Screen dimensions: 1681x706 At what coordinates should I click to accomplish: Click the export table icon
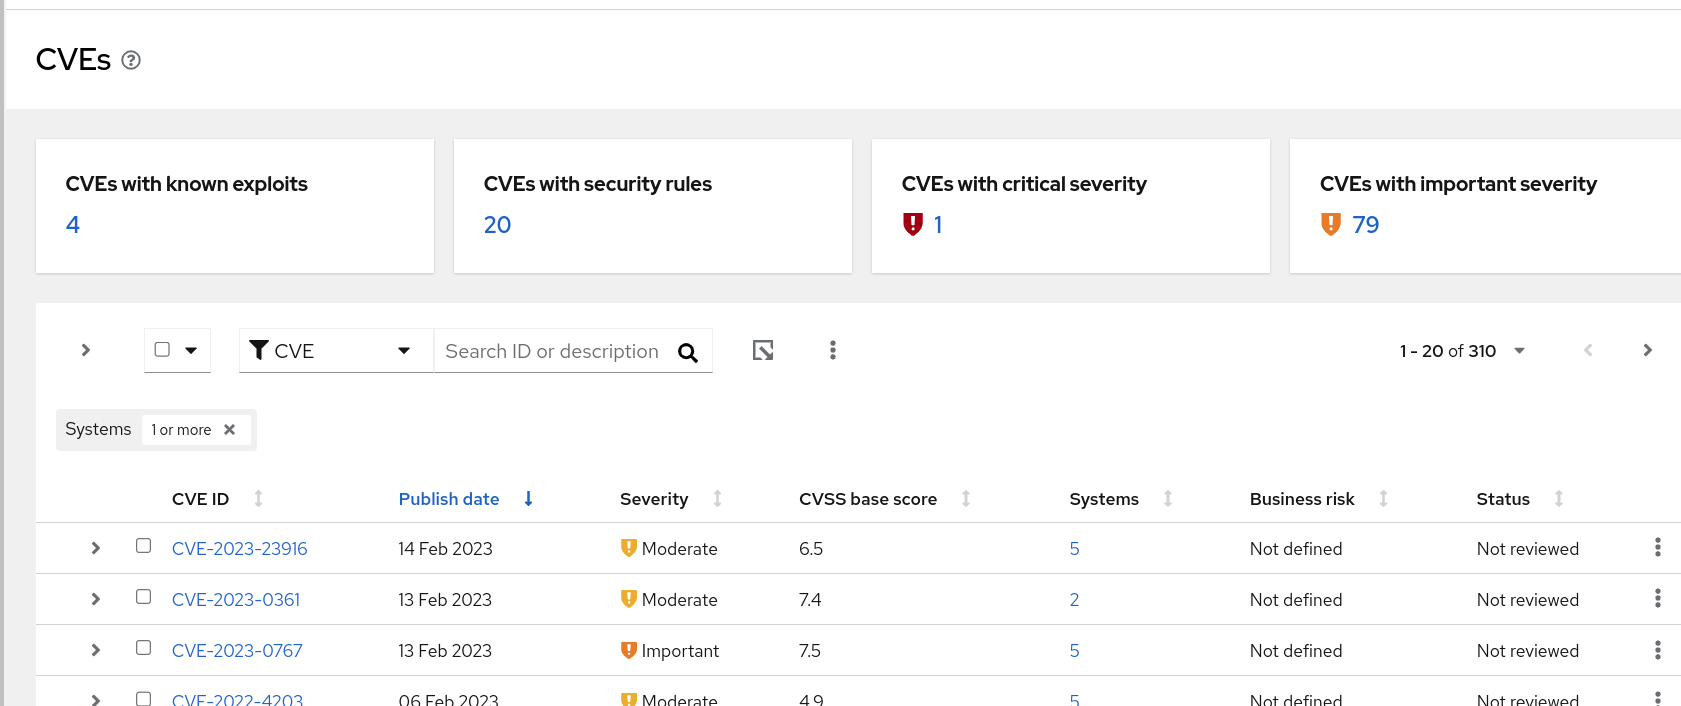(x=763, y=350)
